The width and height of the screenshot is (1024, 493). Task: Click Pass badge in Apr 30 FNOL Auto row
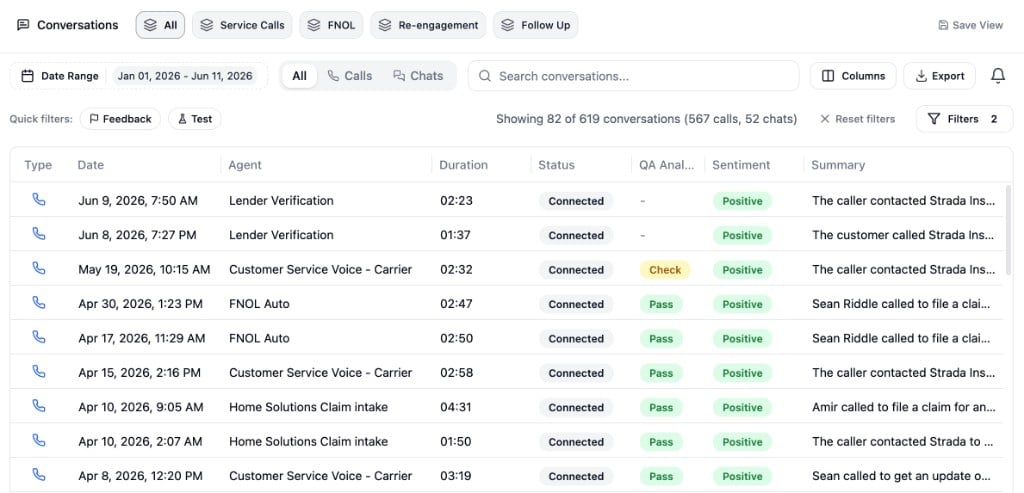pyautogui.click(x=661, y=304)
